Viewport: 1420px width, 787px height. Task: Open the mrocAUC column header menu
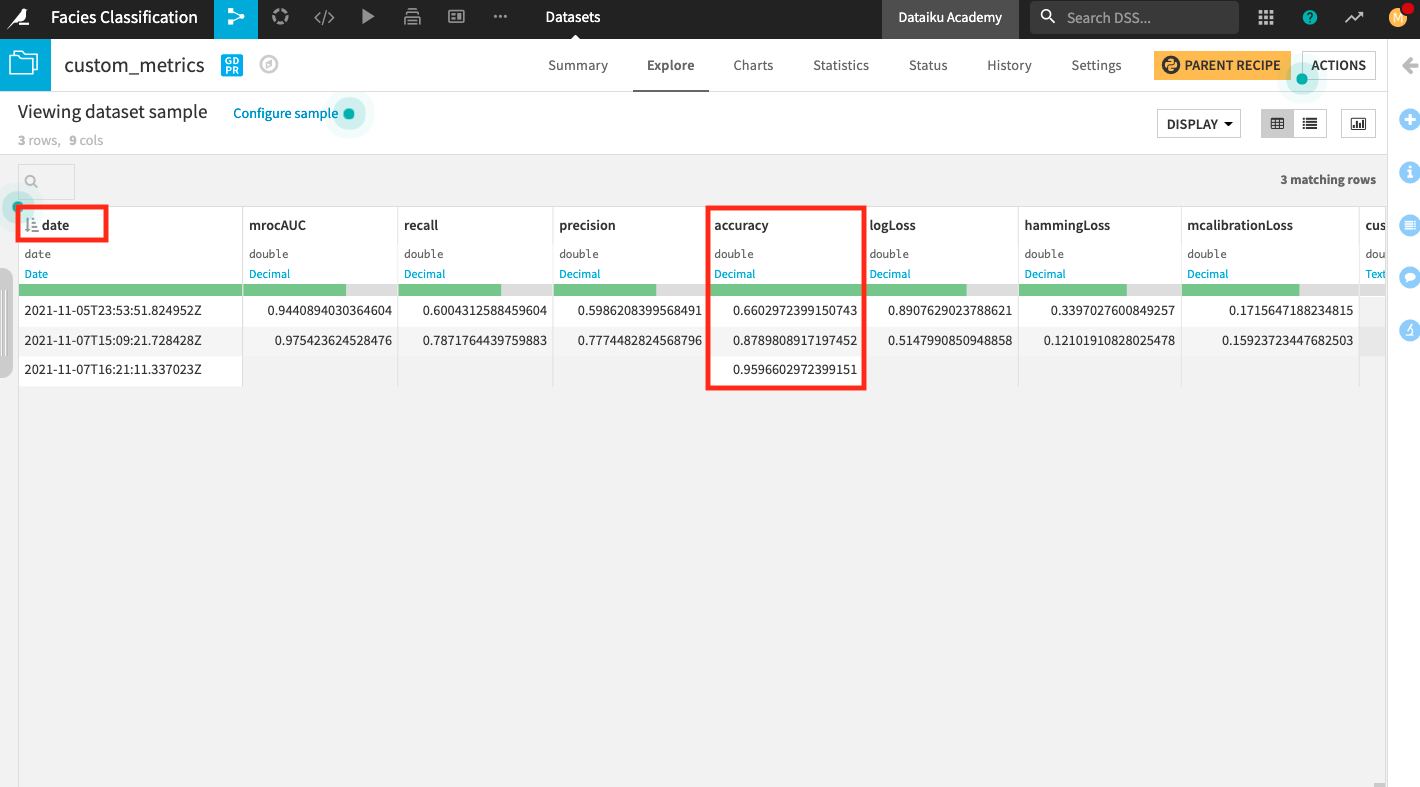click(277, 225)
